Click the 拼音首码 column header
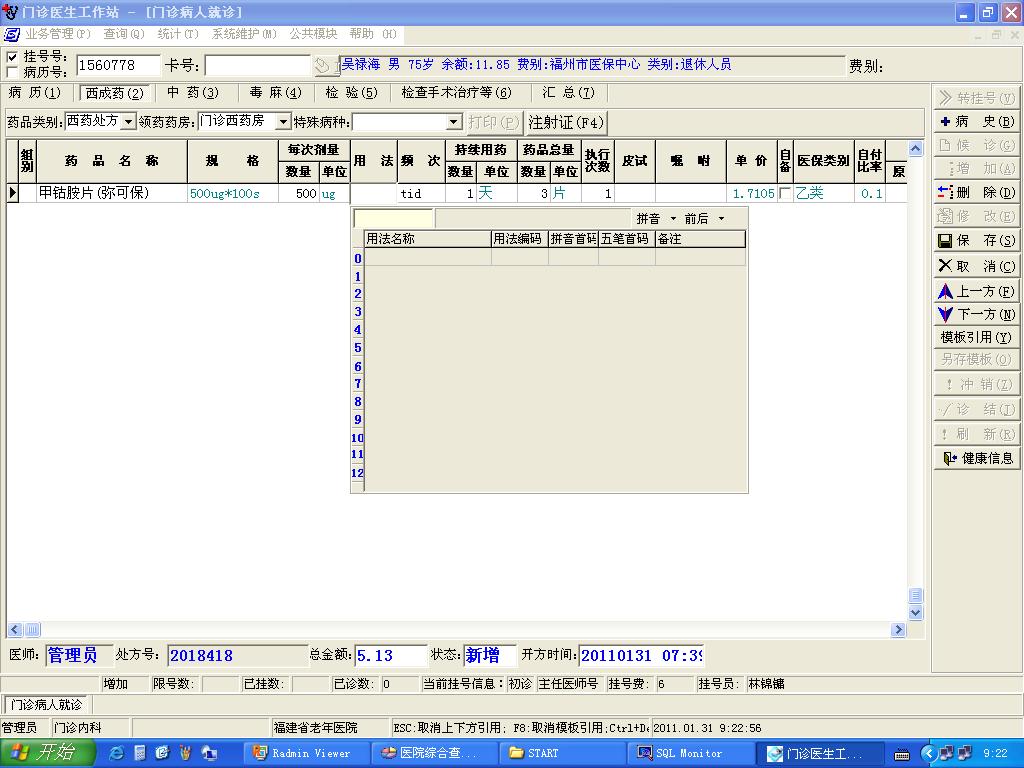This screenshot has height=768, width=1024. tap(573, 239)
